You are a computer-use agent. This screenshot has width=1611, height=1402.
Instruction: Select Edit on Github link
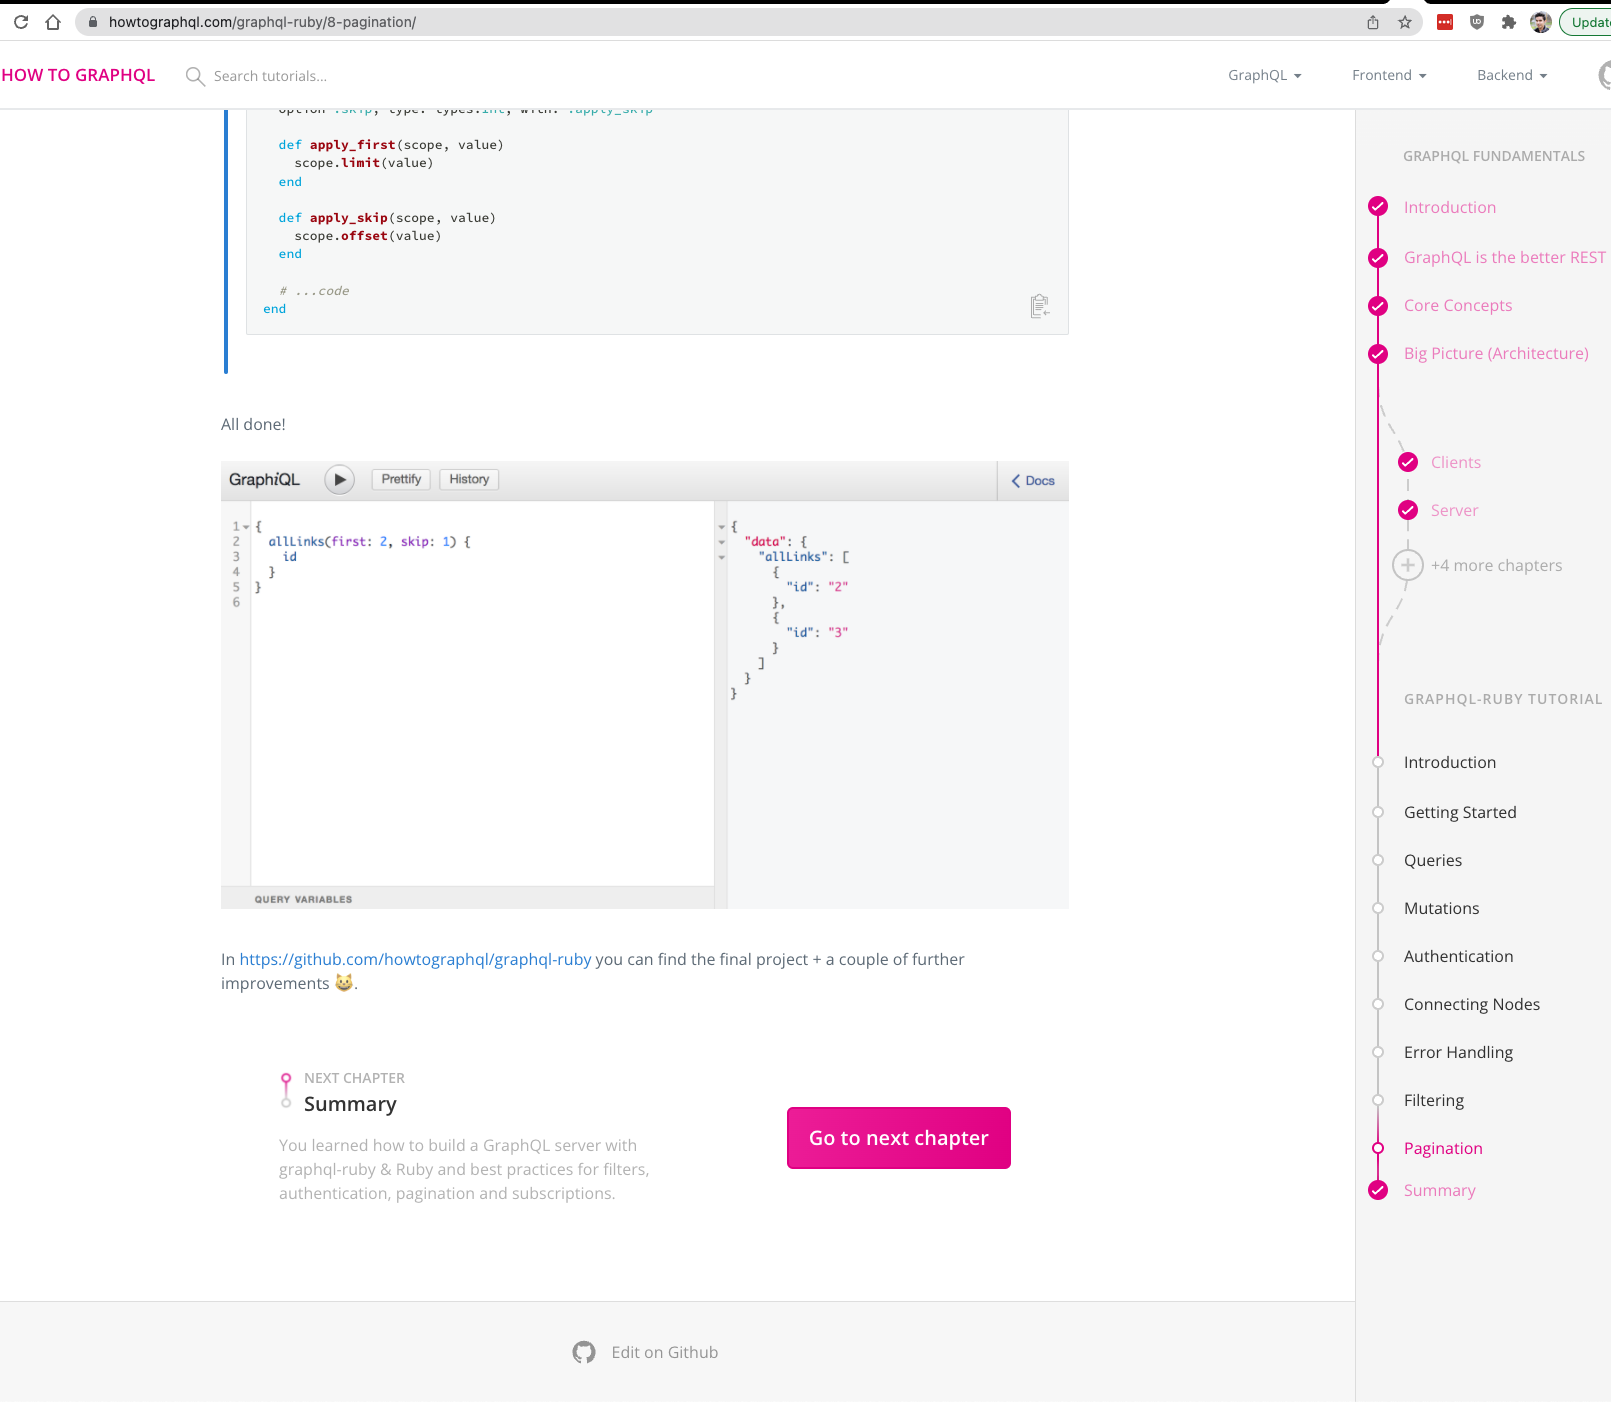click(x=664, y=1352)
